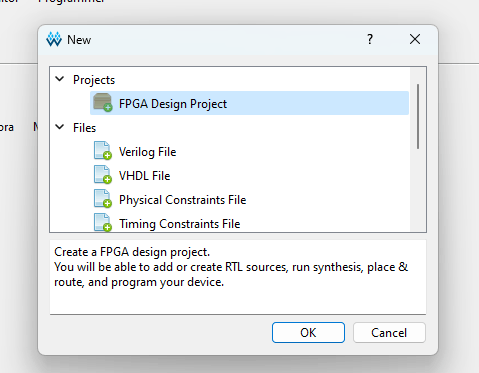Click the Verilog File icon
The height and width of the screenshot is (373, 479).
click(102, 151)
